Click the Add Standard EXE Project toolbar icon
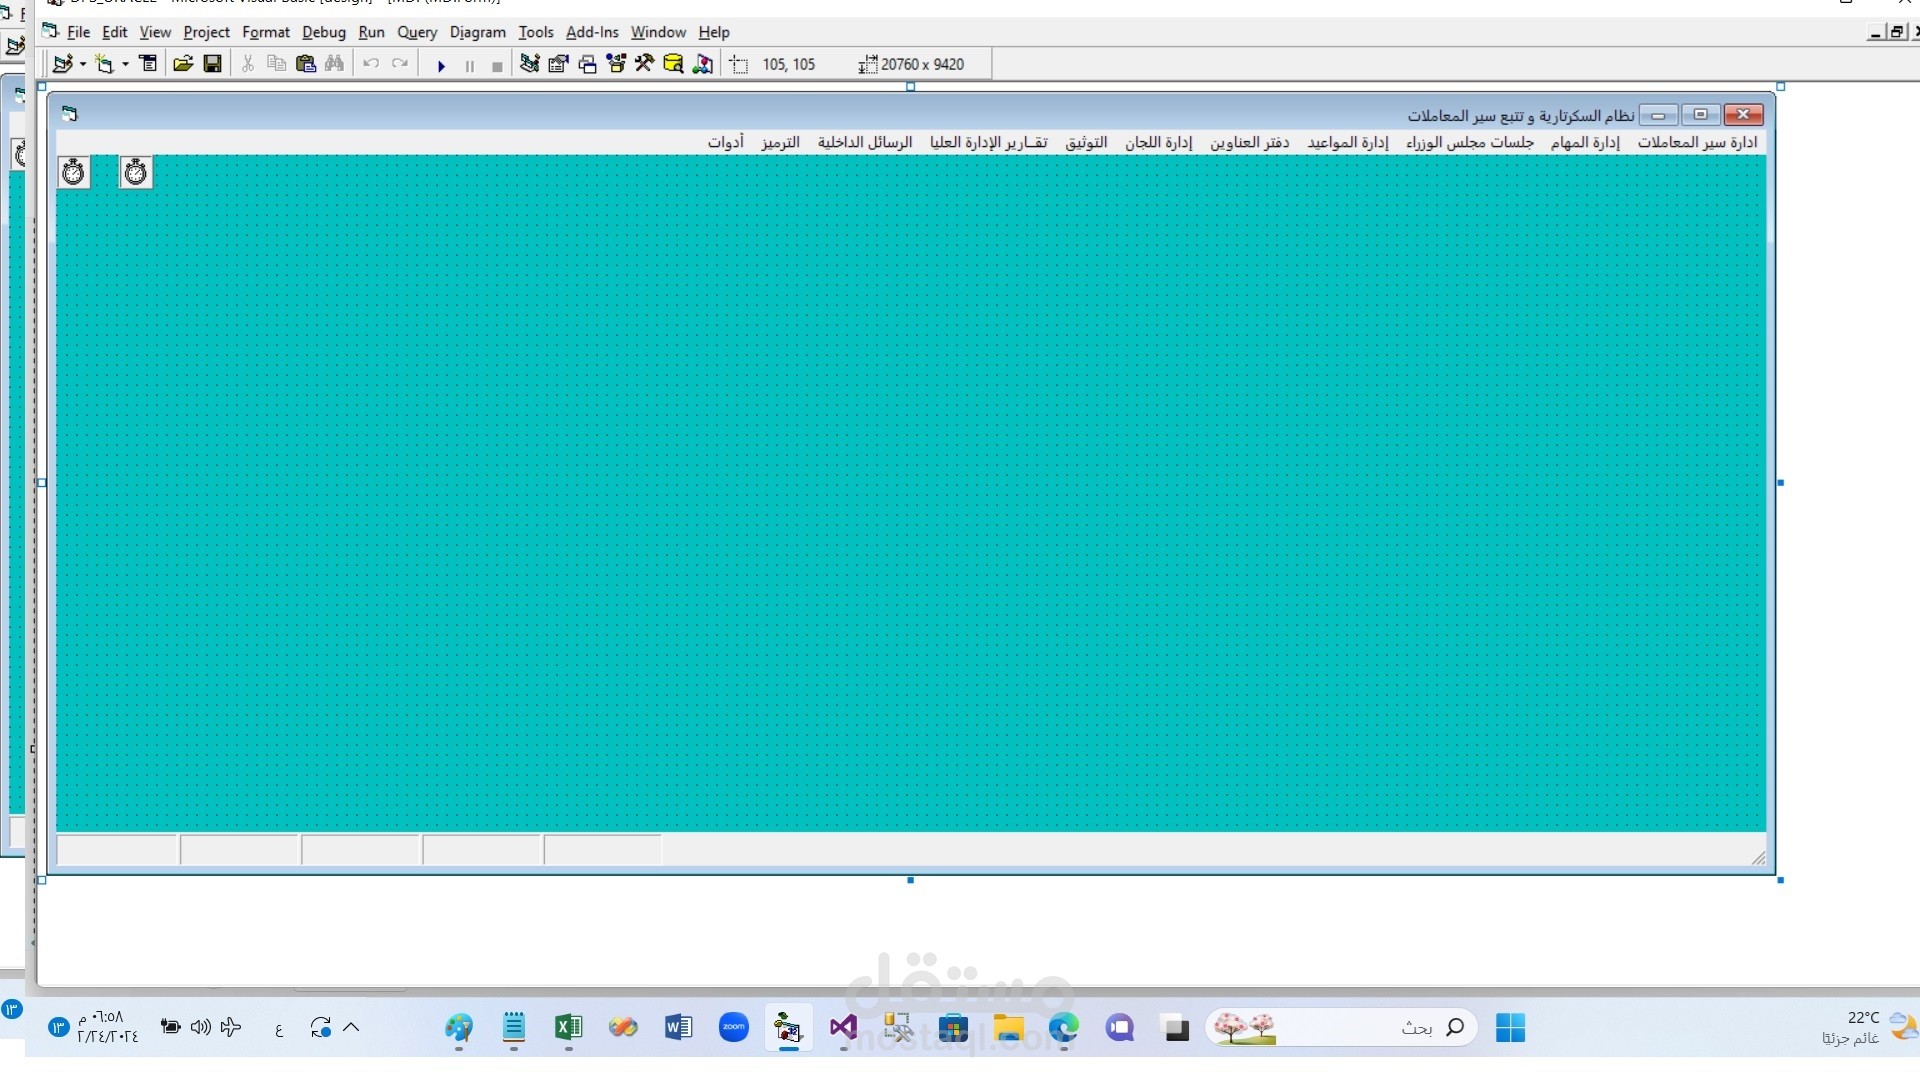Image resolution: width=1920 pixels, height=1080 pixels. (62, 64)
